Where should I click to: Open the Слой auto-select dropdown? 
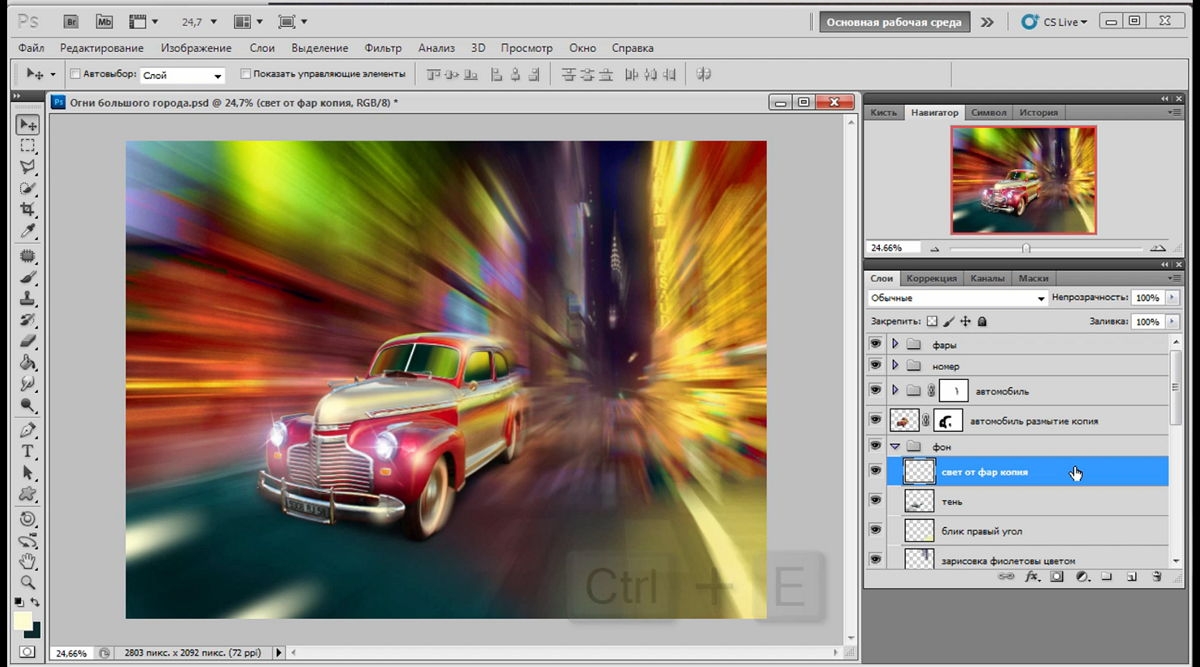point(183,75)
